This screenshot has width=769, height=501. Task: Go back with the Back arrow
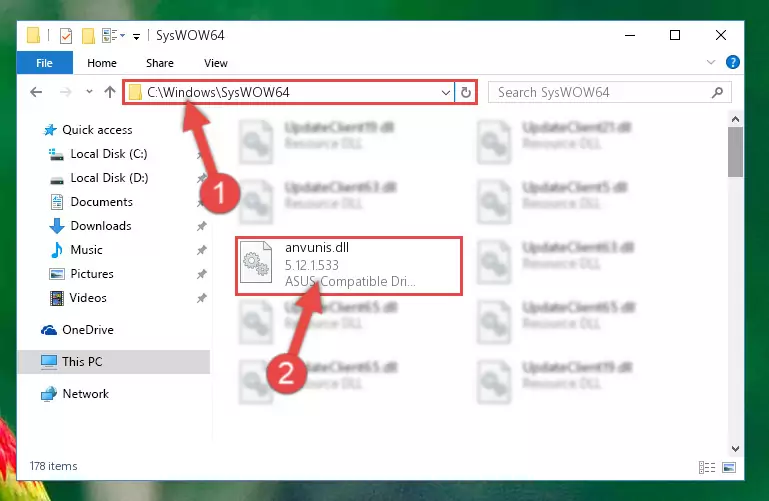(36, 92)
